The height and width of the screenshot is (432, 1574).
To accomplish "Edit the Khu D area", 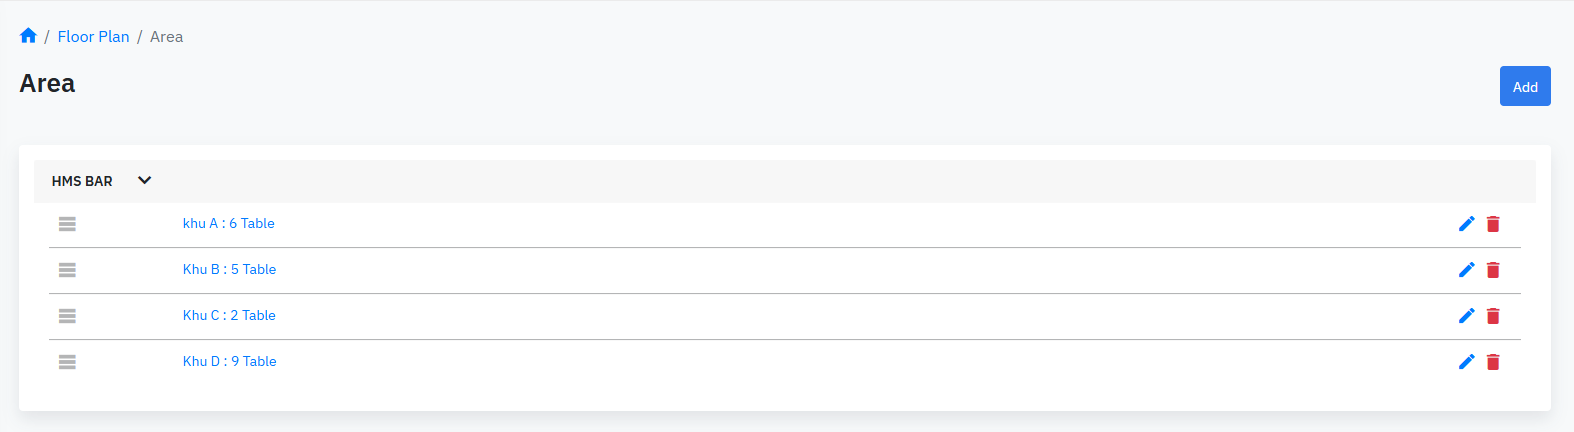I will coord(1467,362).
